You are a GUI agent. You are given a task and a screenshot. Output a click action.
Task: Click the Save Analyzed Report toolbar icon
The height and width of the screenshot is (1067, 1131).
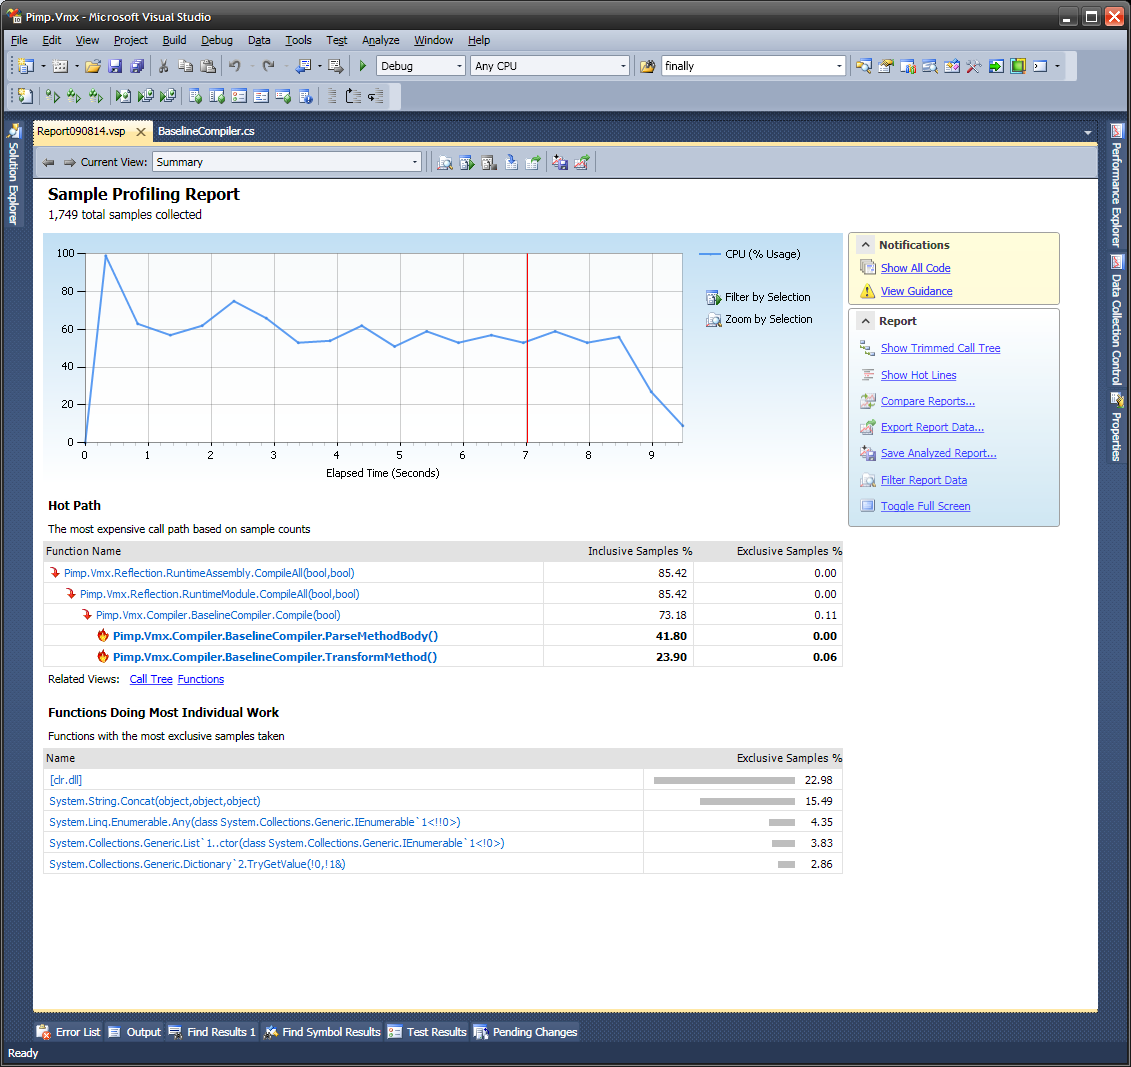click(560, 162)
